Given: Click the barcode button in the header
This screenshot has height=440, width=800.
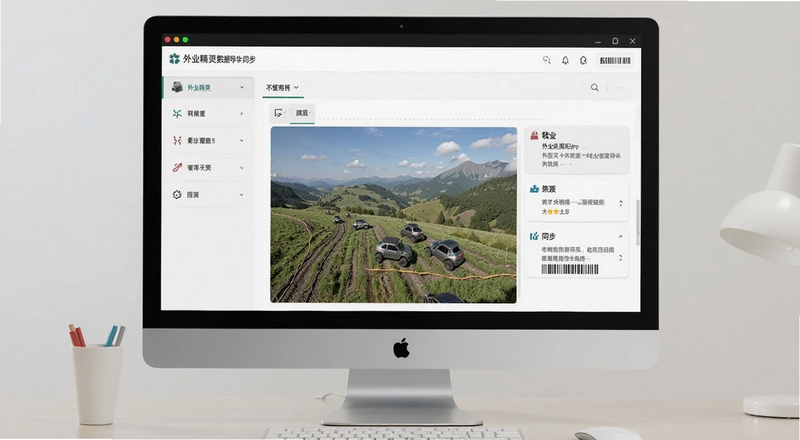Looking at the screenshot, I should pos(615,60).
